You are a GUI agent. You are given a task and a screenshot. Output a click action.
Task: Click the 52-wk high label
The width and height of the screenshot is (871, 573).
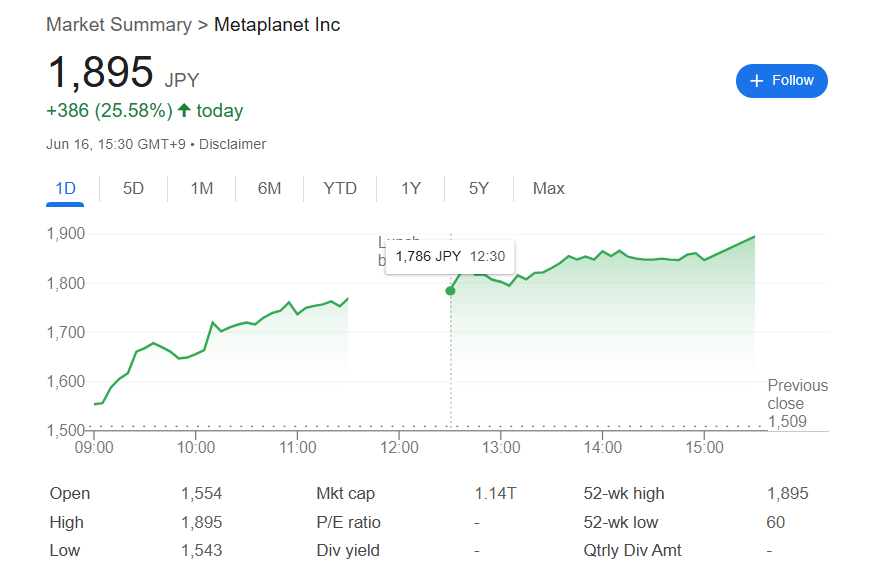tap(623, 493)
